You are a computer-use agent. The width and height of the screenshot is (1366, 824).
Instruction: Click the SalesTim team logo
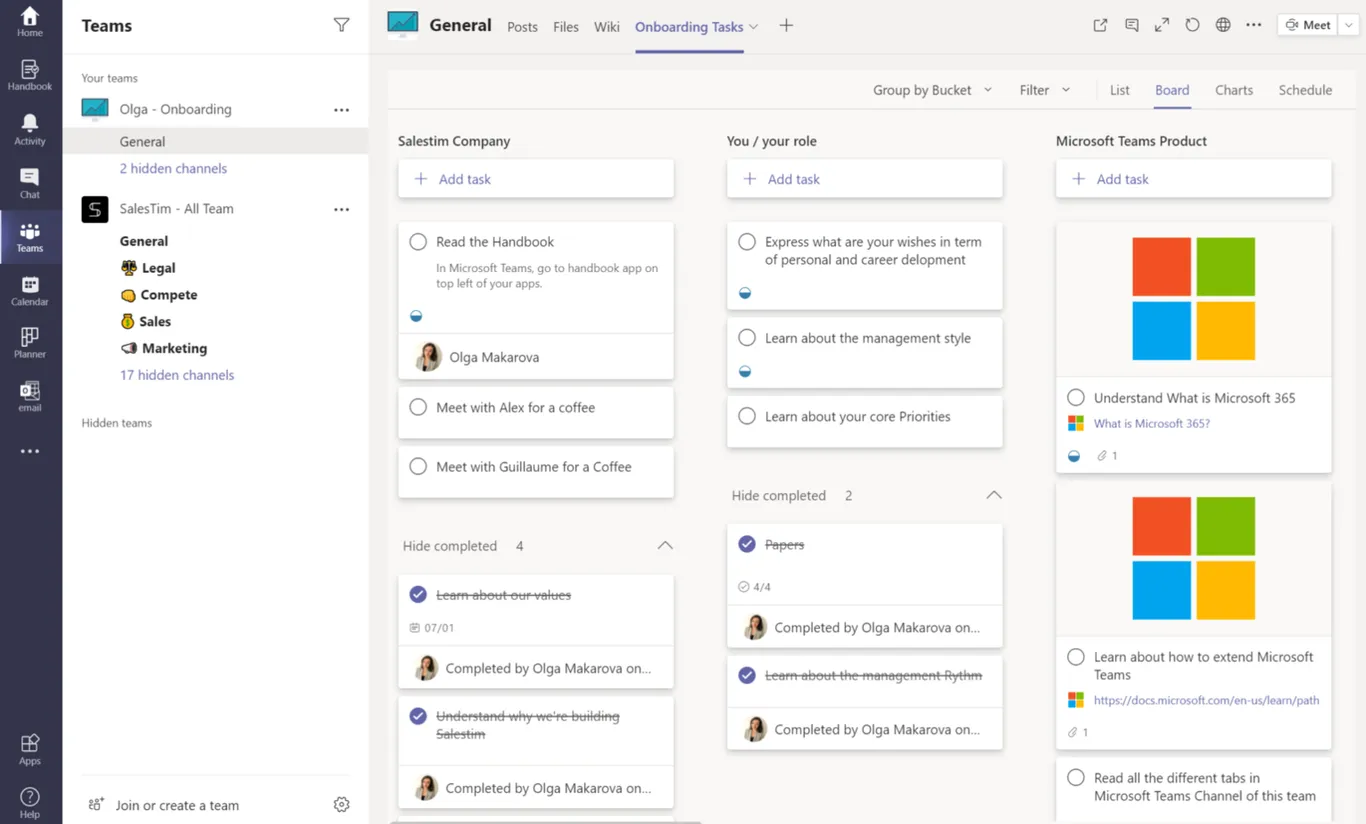95,209
